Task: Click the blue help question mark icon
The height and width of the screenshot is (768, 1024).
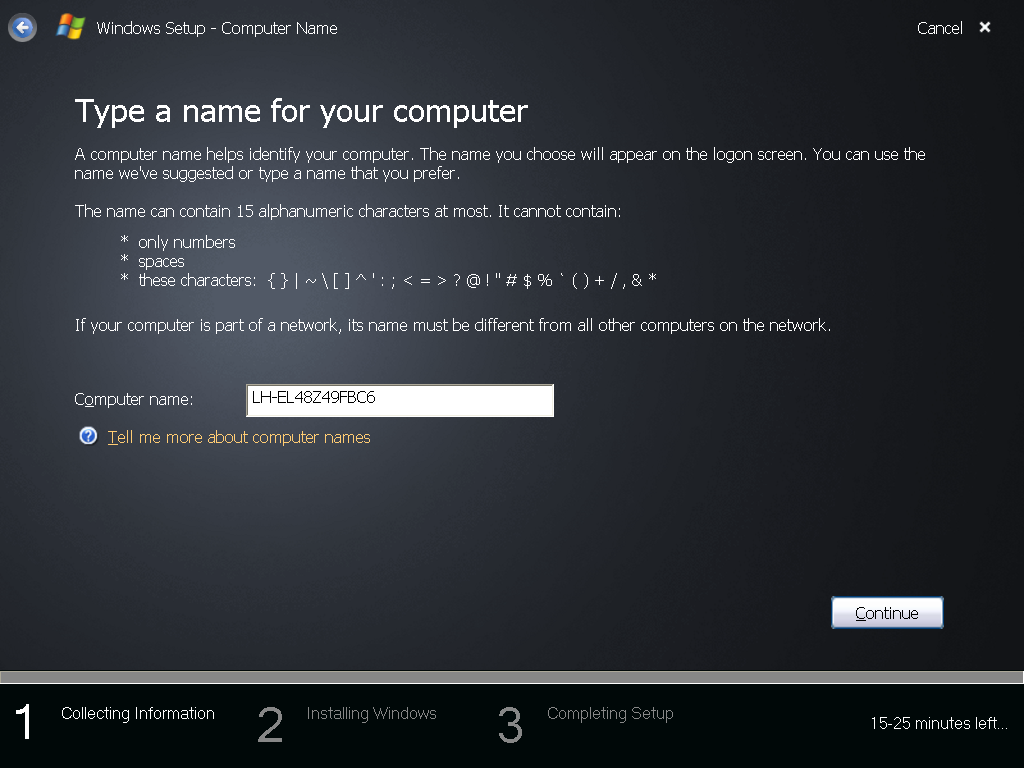Action: [x=88, y=436]
